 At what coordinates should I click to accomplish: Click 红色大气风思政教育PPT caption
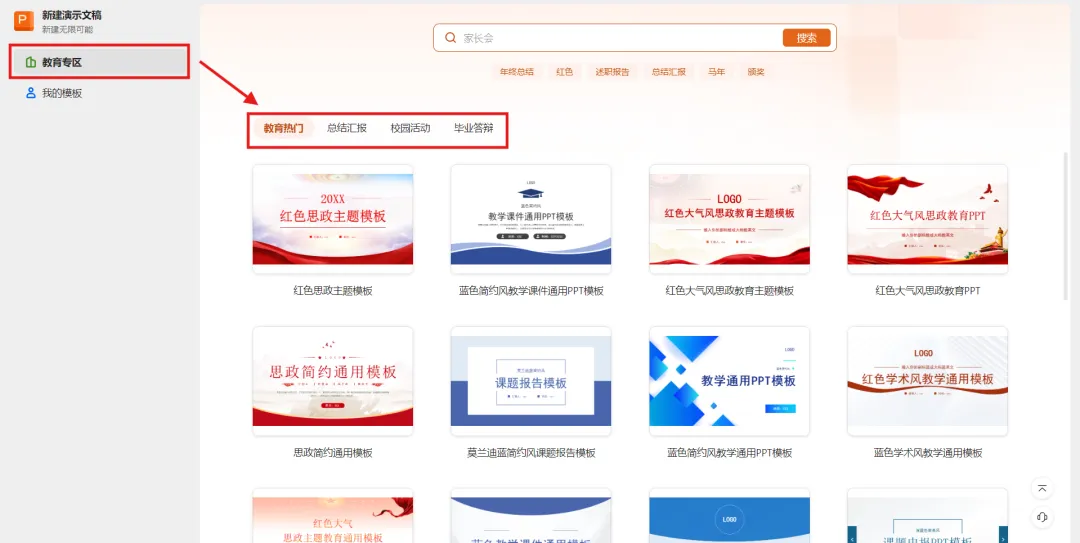coord(928,291)
